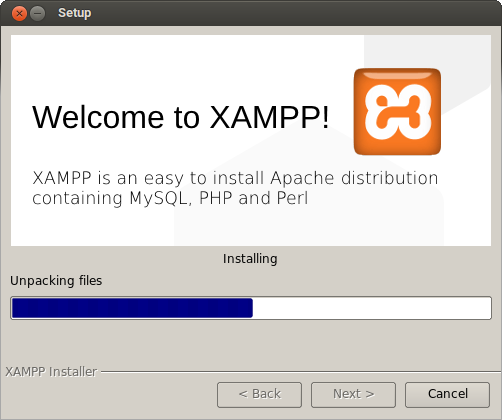Click the separator line beside XAMPP Installer
Screen dimensions: 502x420
[x=300, y=371]
